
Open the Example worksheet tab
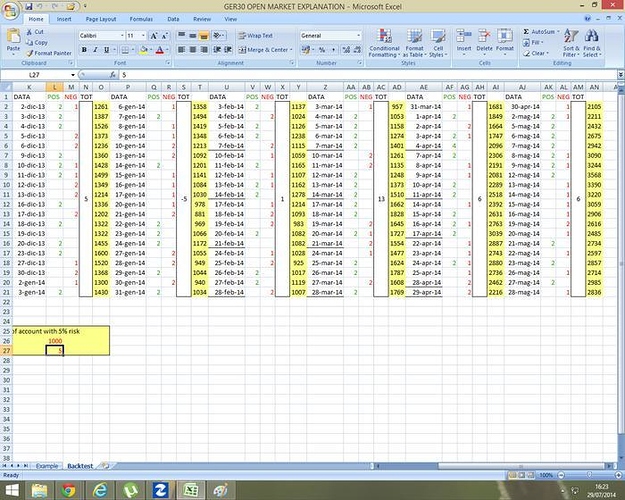pyautogui.click(x=47, y=466)
